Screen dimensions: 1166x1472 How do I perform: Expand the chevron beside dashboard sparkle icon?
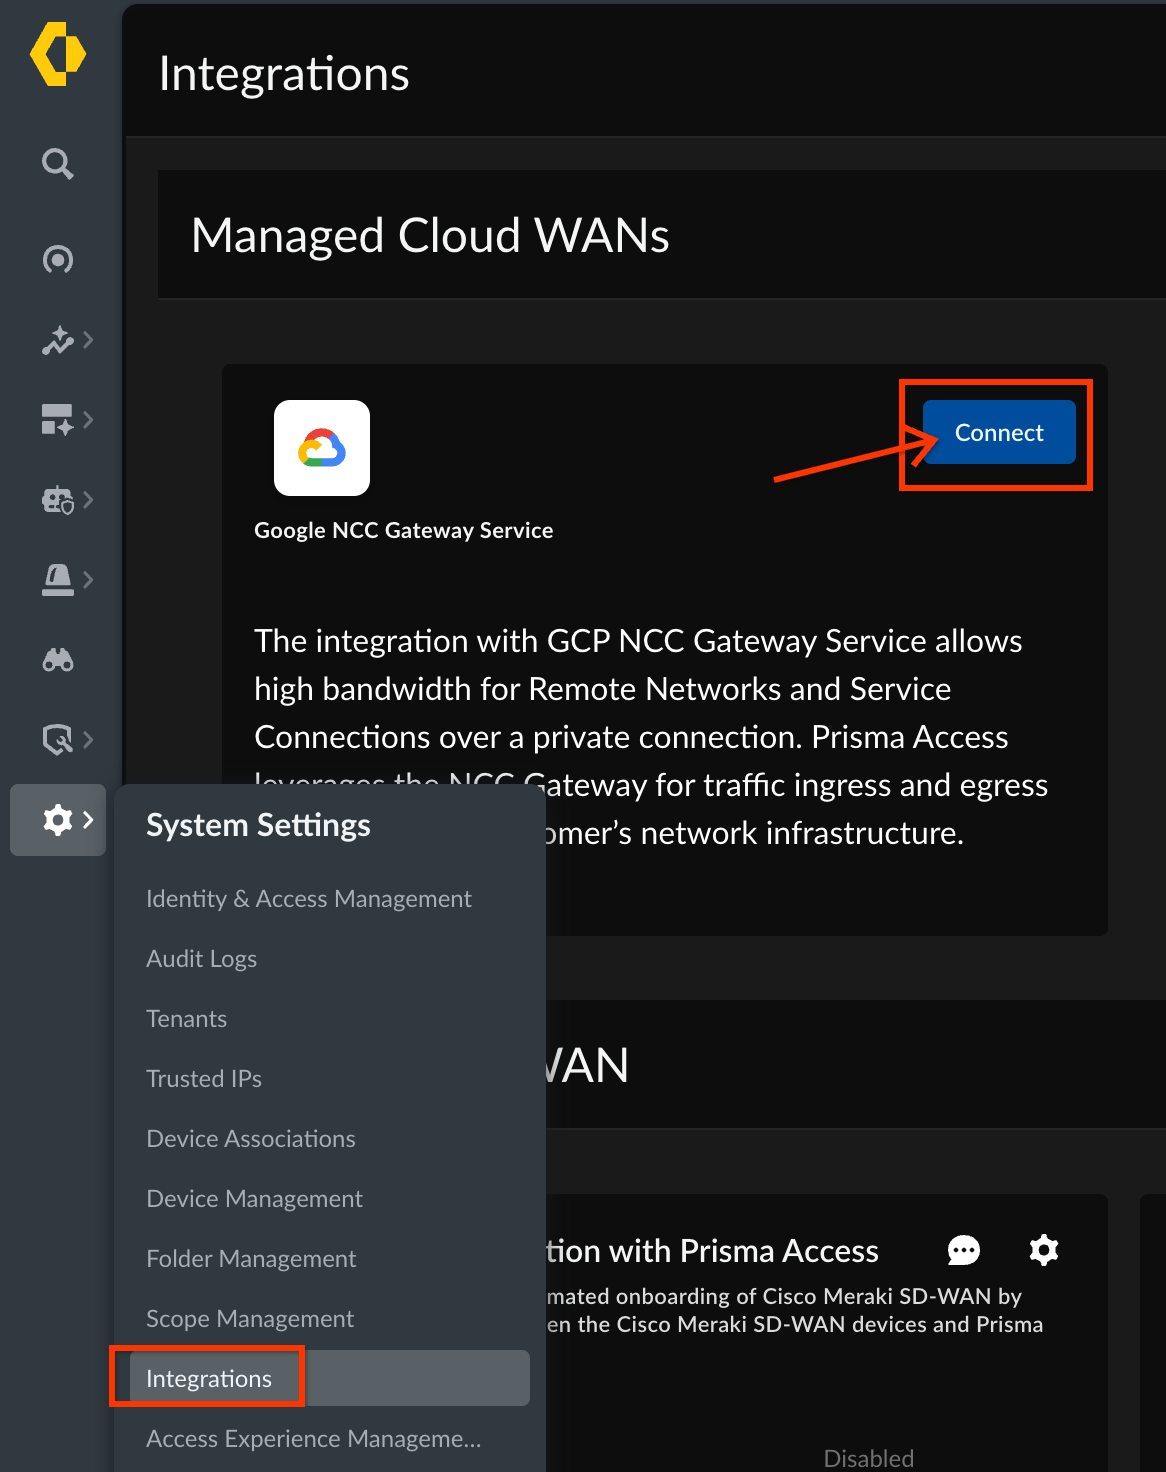(89, 420)
